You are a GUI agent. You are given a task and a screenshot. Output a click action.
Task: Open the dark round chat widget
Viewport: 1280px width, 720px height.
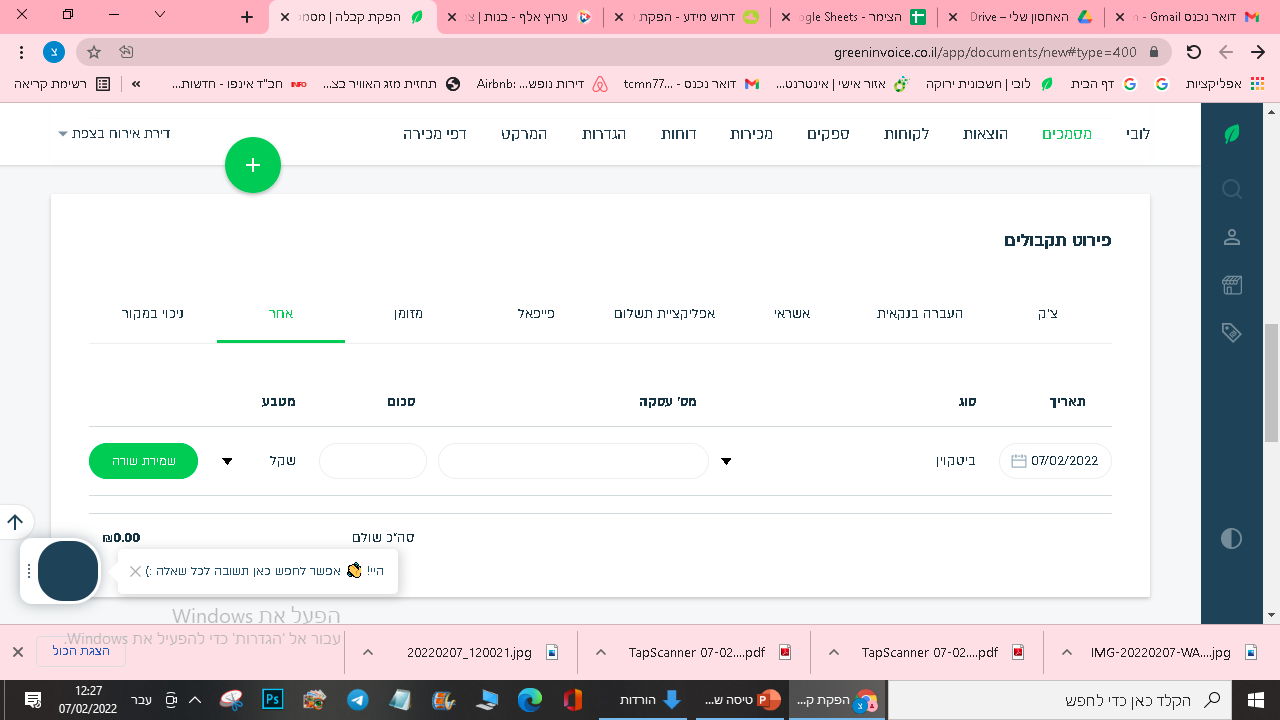tap(68, 571)
